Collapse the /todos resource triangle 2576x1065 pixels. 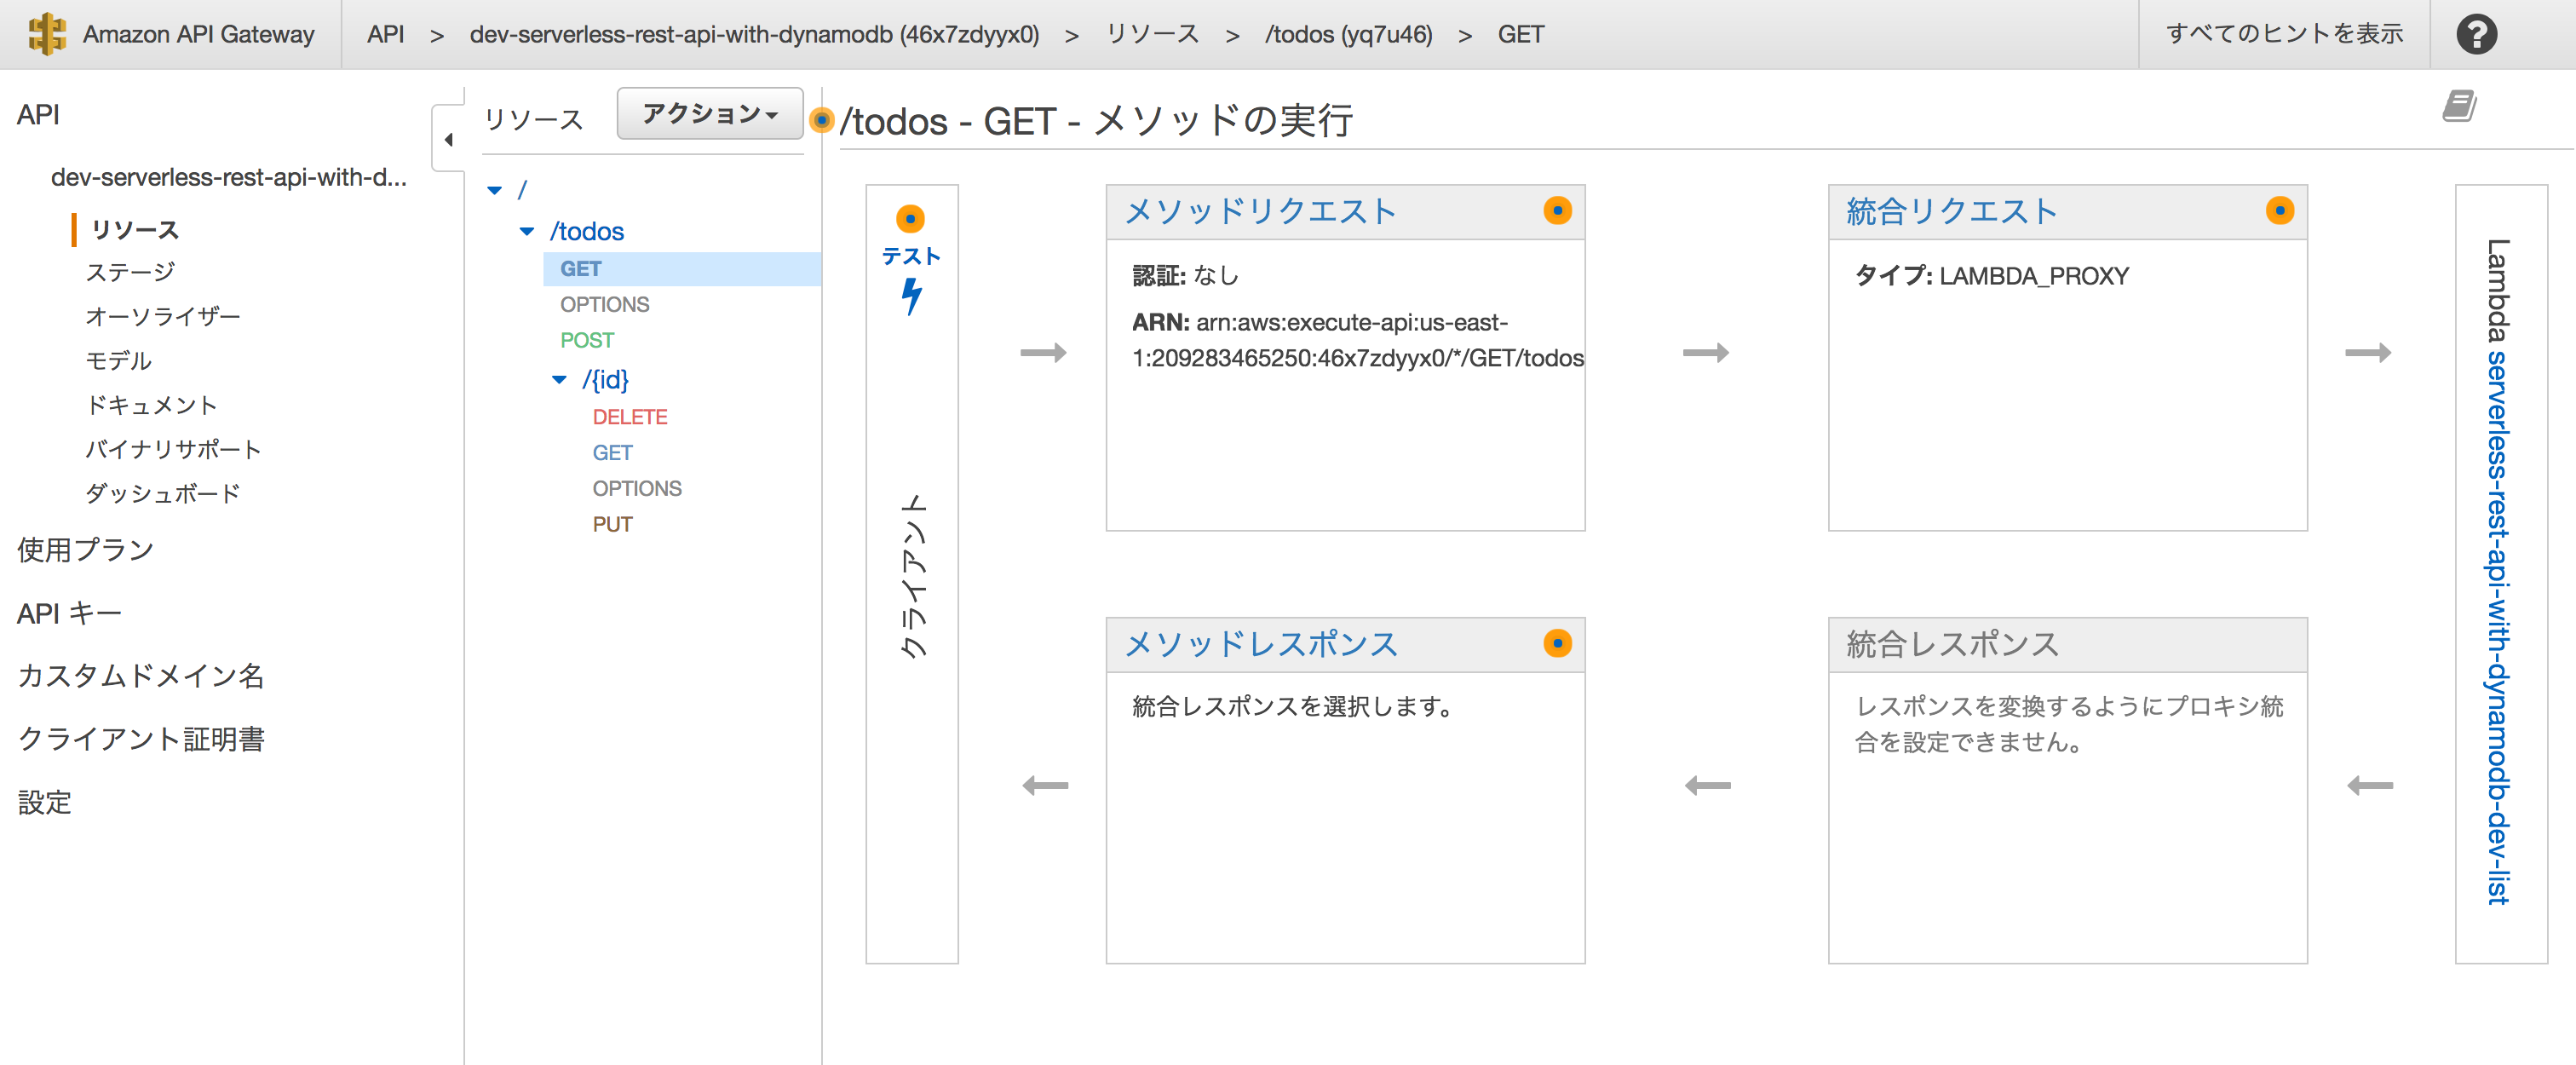point(527,231)
